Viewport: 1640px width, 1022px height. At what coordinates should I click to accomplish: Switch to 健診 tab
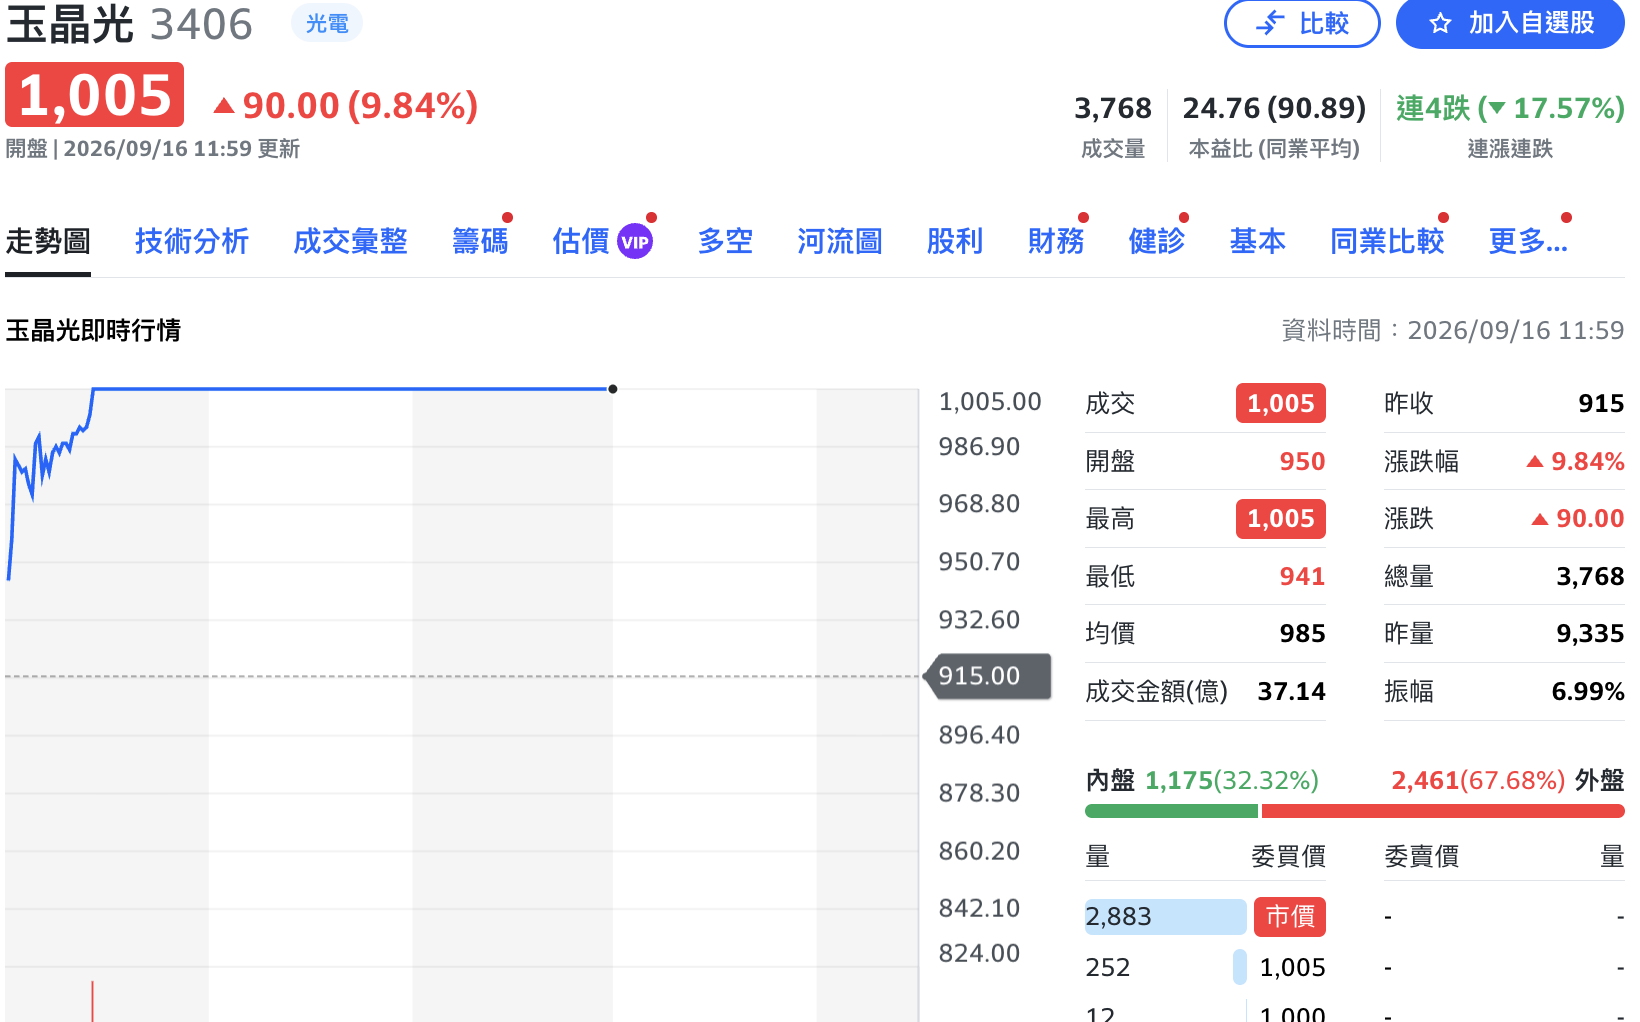[1157, 241]
